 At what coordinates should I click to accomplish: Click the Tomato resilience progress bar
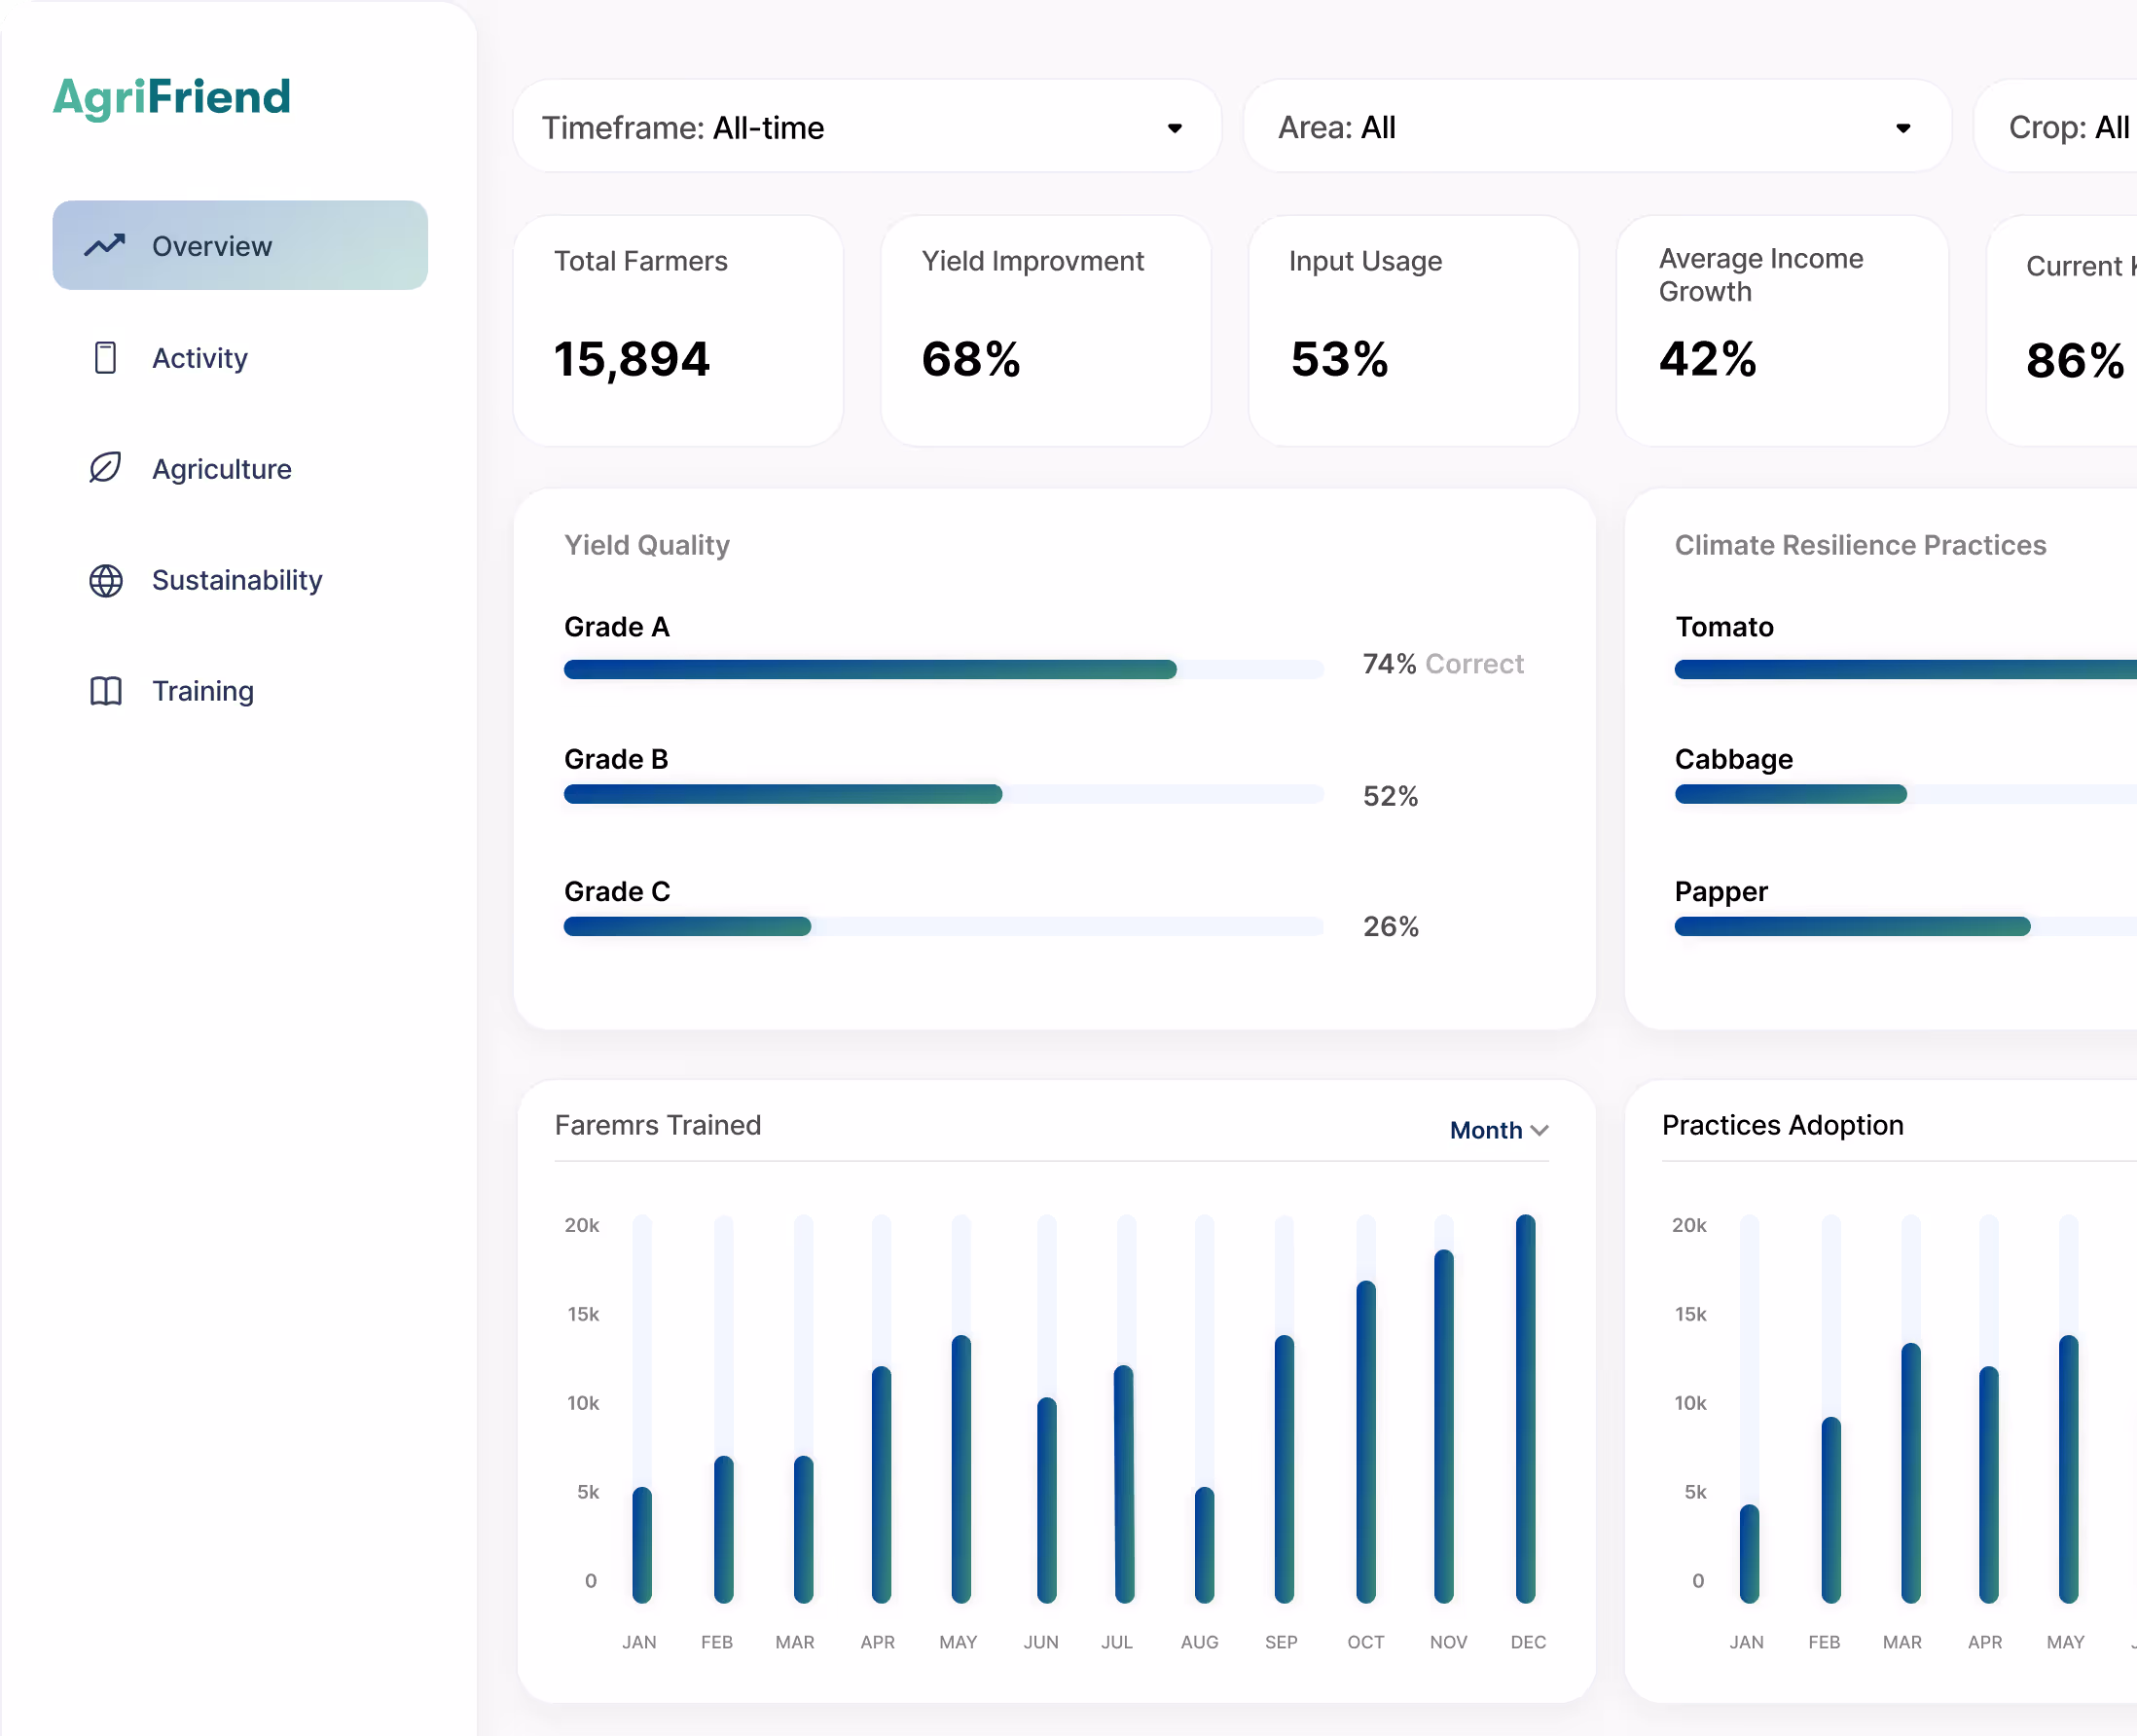1906,670
